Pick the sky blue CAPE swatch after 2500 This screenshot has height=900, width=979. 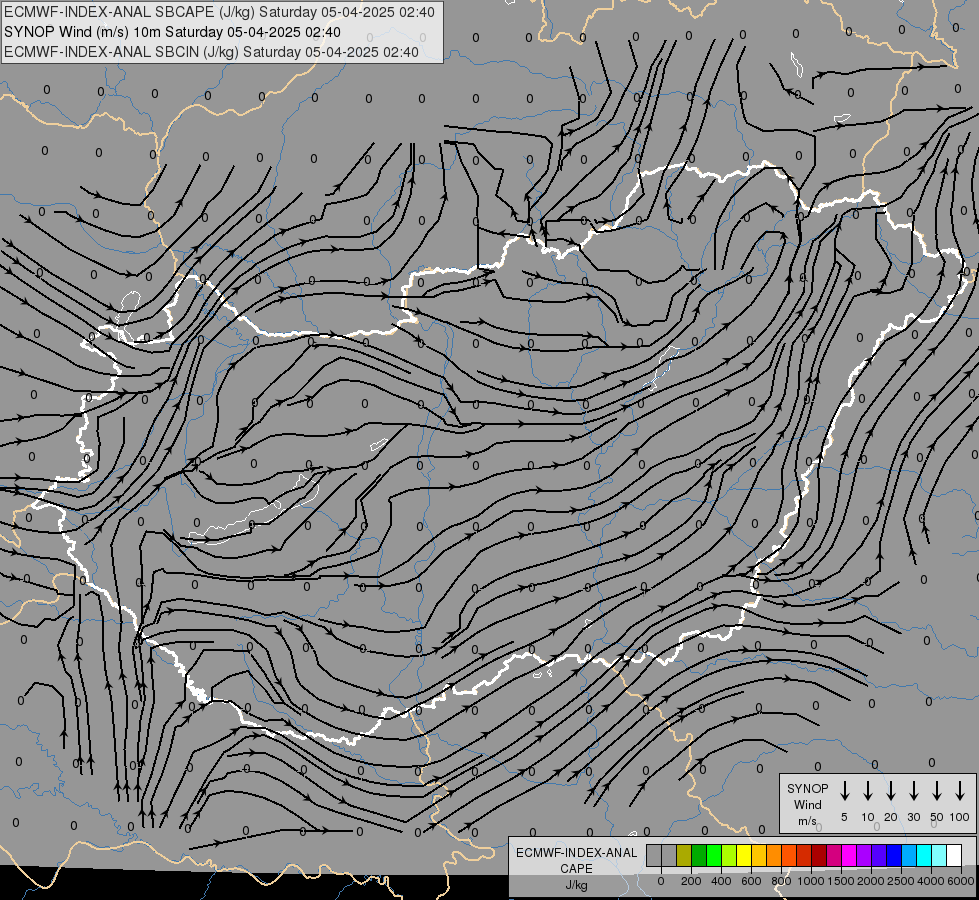pyautogui.click(x=909, y=855)
